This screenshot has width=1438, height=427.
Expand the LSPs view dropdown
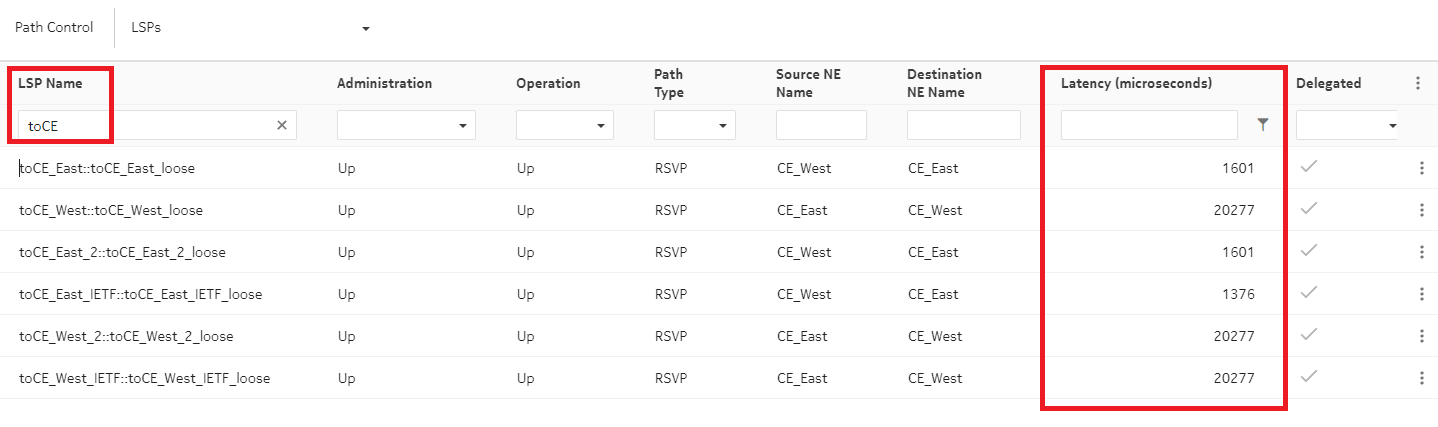pos(366,28)
